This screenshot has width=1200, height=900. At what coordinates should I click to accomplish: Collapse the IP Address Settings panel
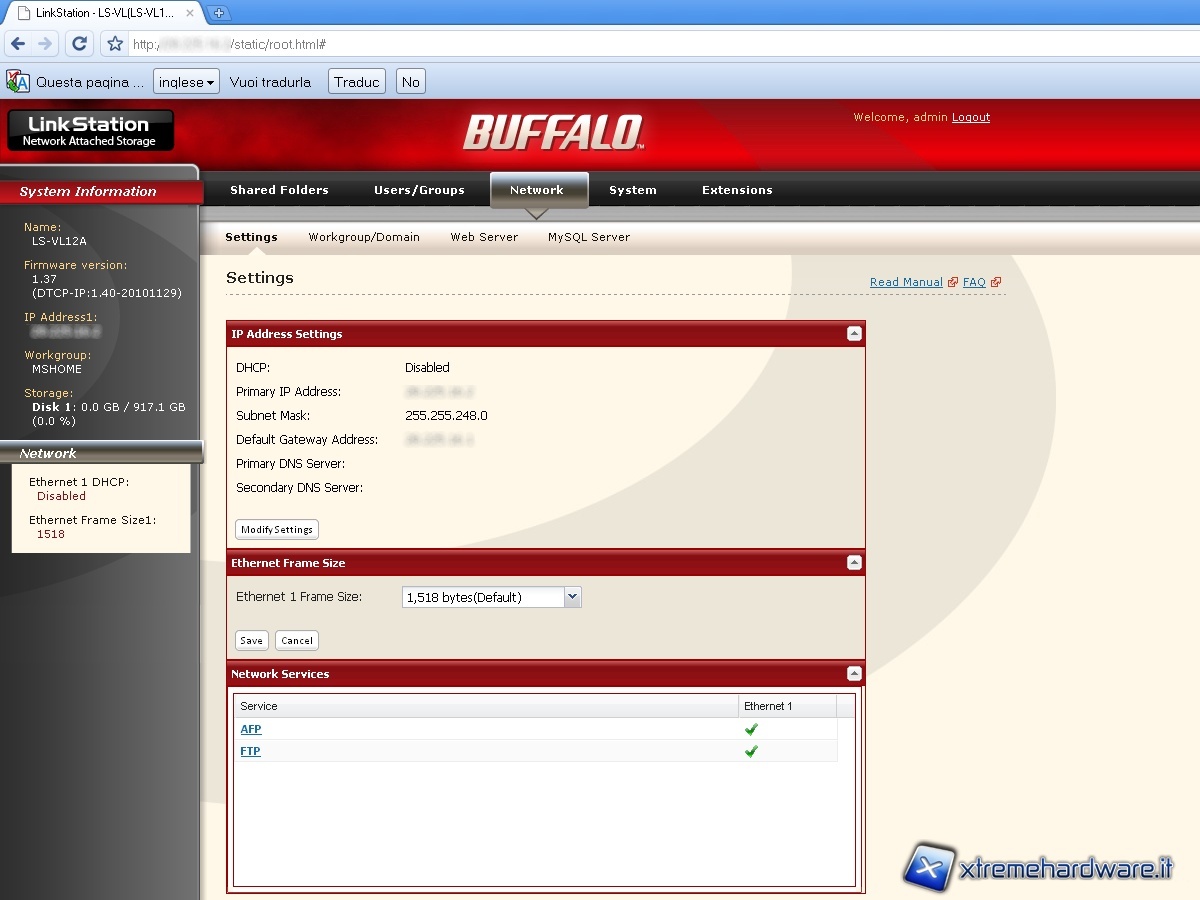pos(854,334)
